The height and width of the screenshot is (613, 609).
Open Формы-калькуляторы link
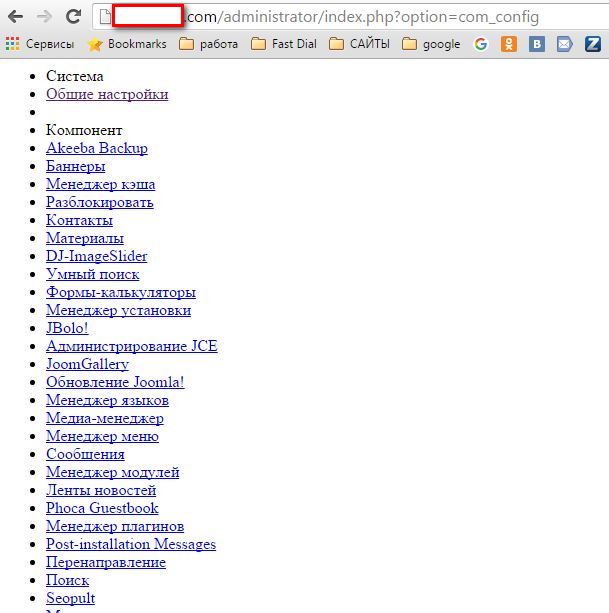coord(121,292)
